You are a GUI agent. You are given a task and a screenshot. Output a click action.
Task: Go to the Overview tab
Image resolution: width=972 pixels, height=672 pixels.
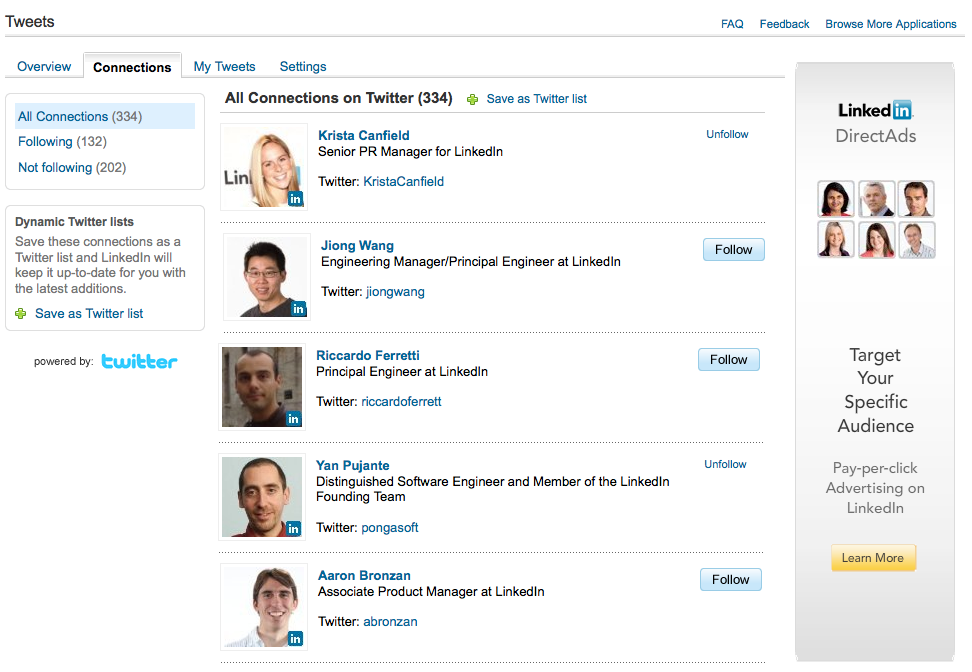[44, 67]
